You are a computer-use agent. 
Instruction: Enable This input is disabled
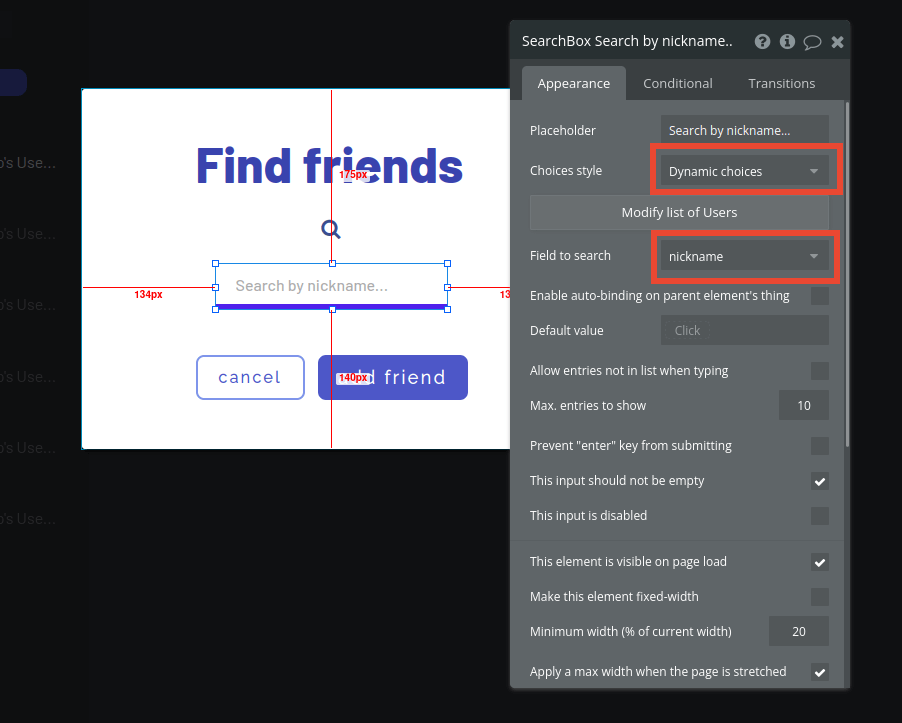pyautogui.click(x=820, y=516)
